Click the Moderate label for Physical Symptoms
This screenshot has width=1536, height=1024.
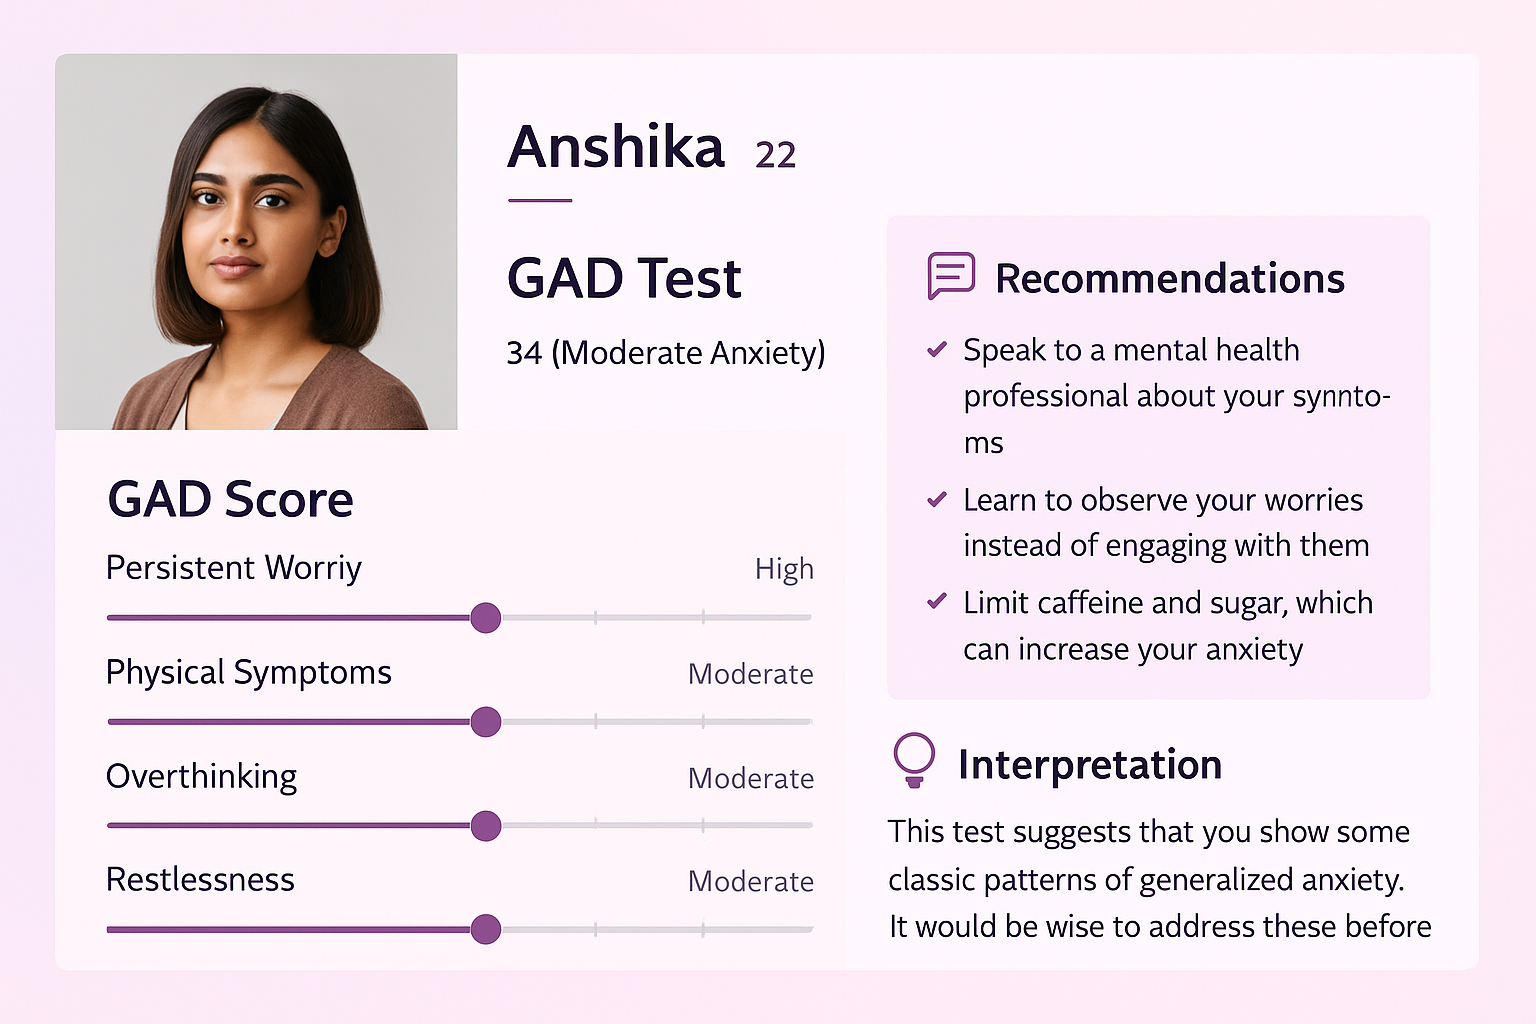[750, 674]
